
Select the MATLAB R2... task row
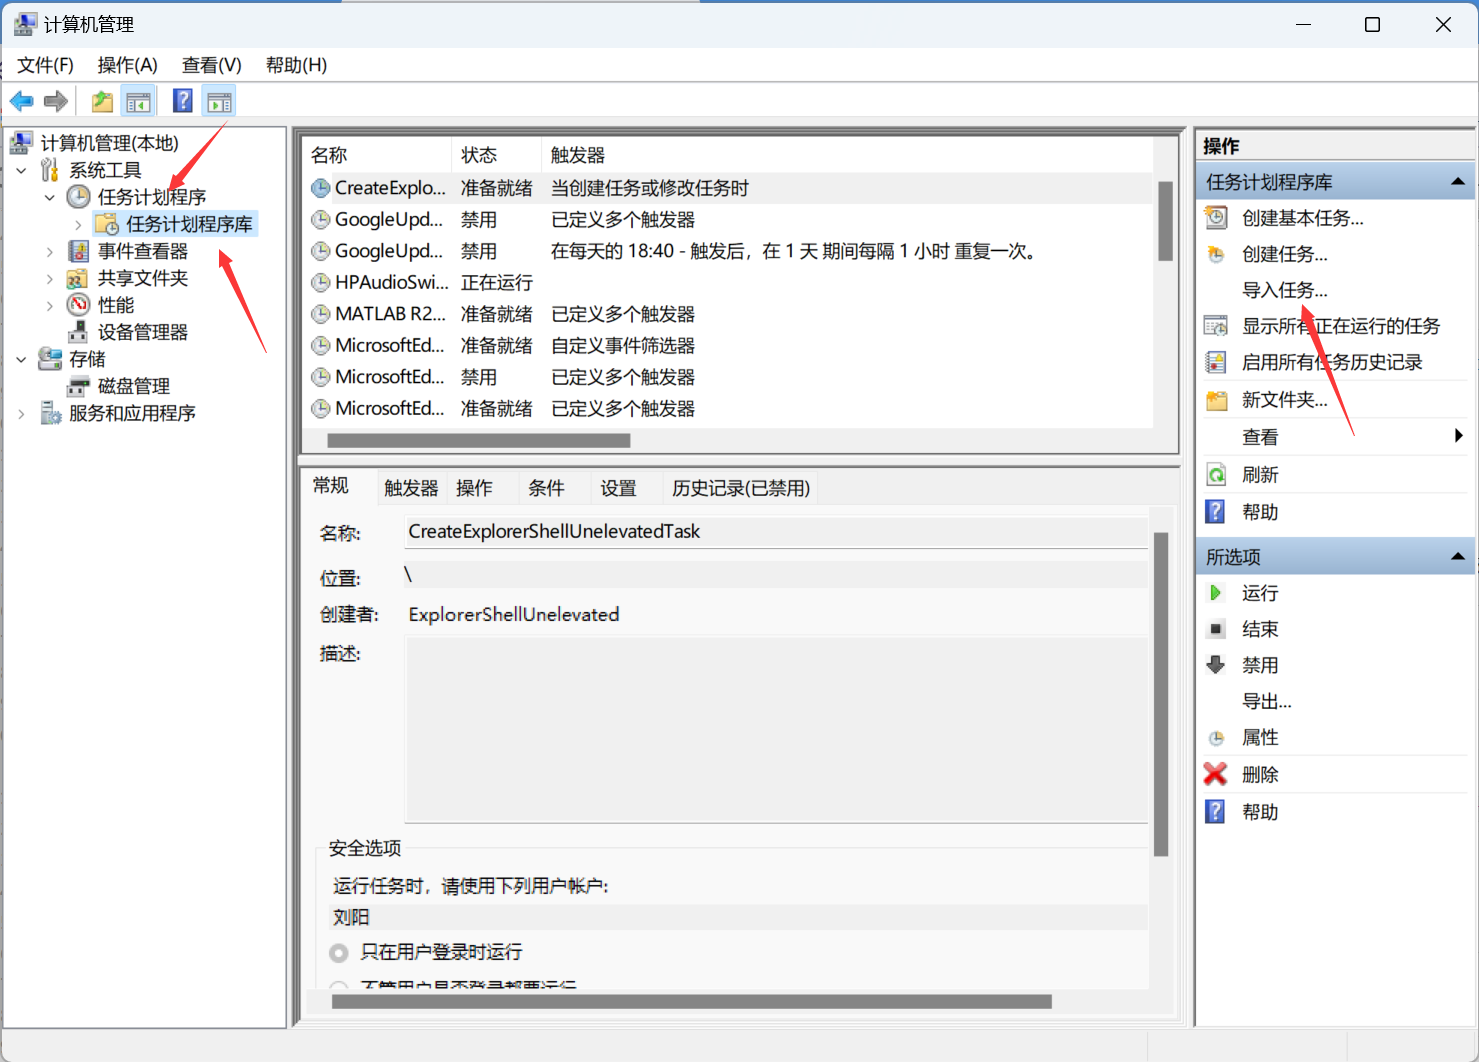[x=728, y=314]
